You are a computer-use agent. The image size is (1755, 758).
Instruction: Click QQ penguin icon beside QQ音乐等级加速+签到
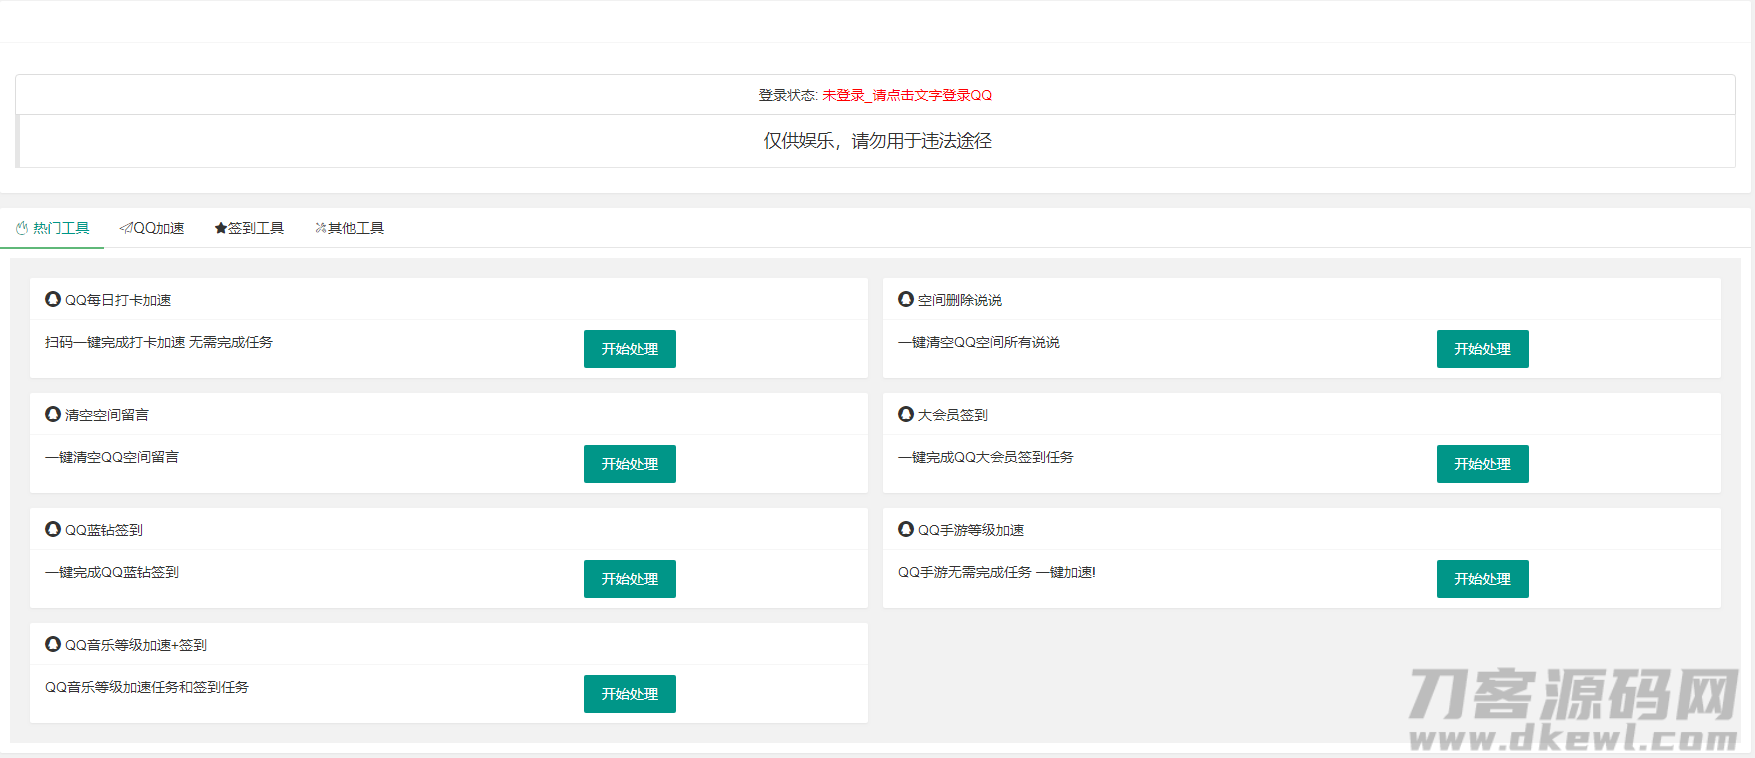(53, 644)
